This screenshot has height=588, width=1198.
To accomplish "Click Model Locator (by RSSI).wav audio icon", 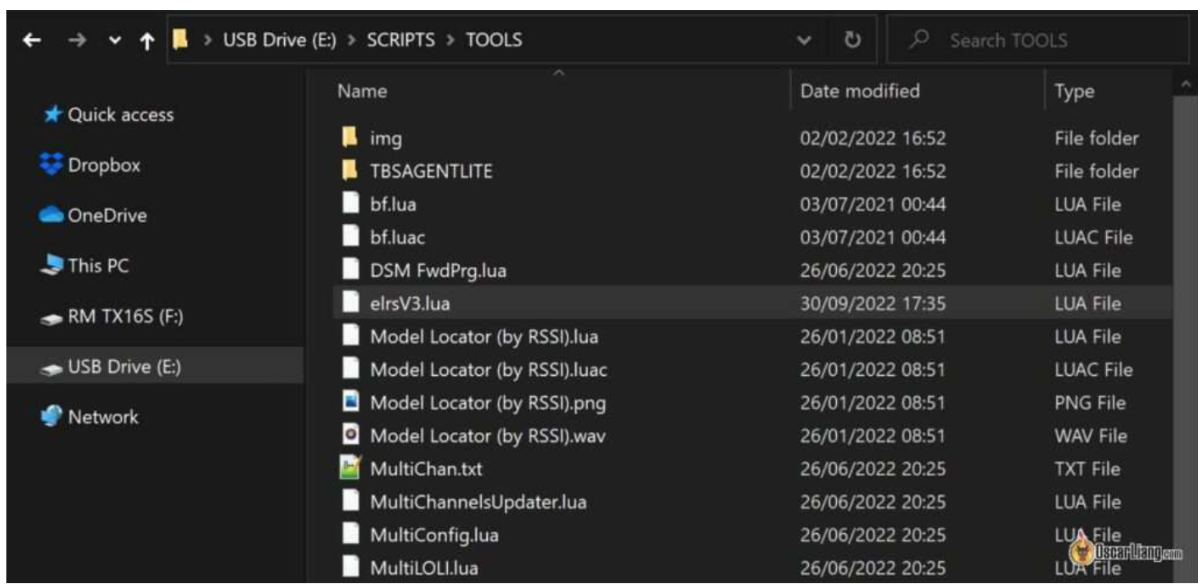I will coord(350,435).
